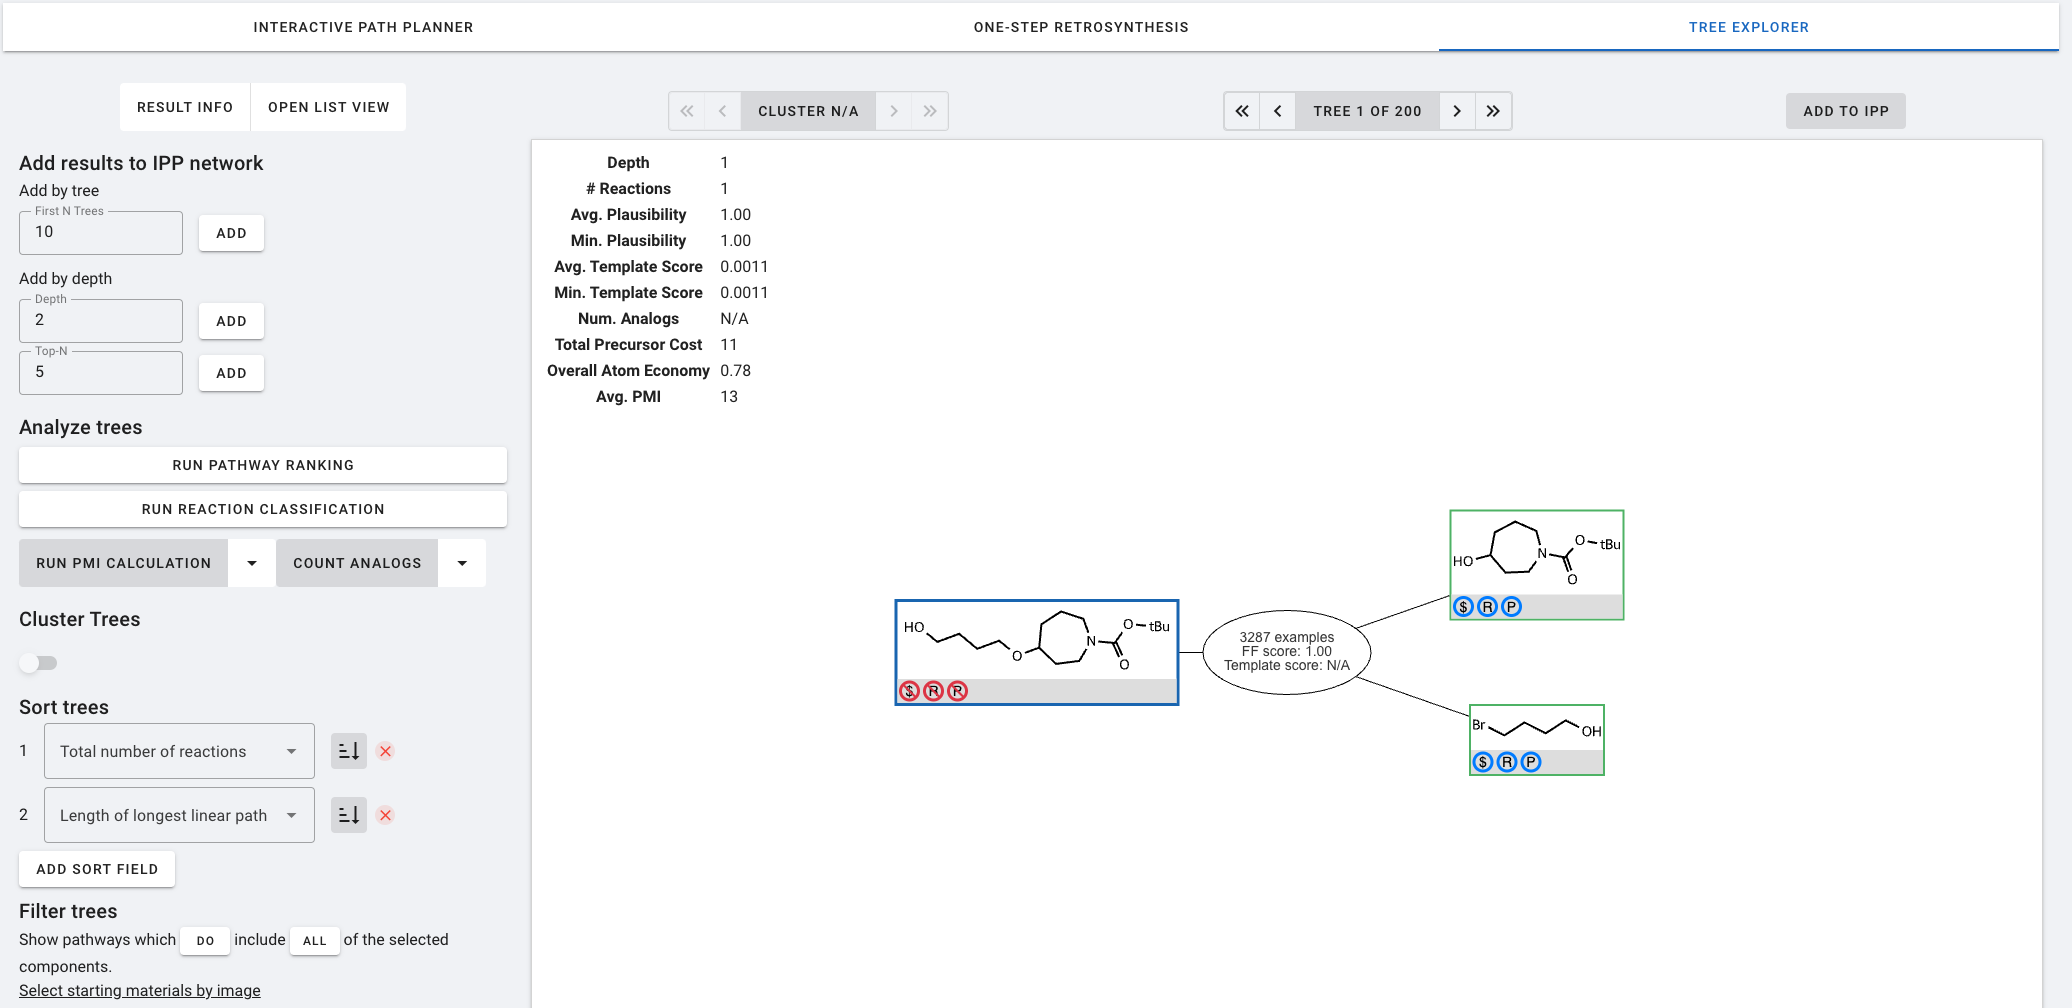Image resolution: width=2072 pixels, height=1008 pixels.
Task: Click Tree 1 of 200 label button
Action: click(1367, 111)
